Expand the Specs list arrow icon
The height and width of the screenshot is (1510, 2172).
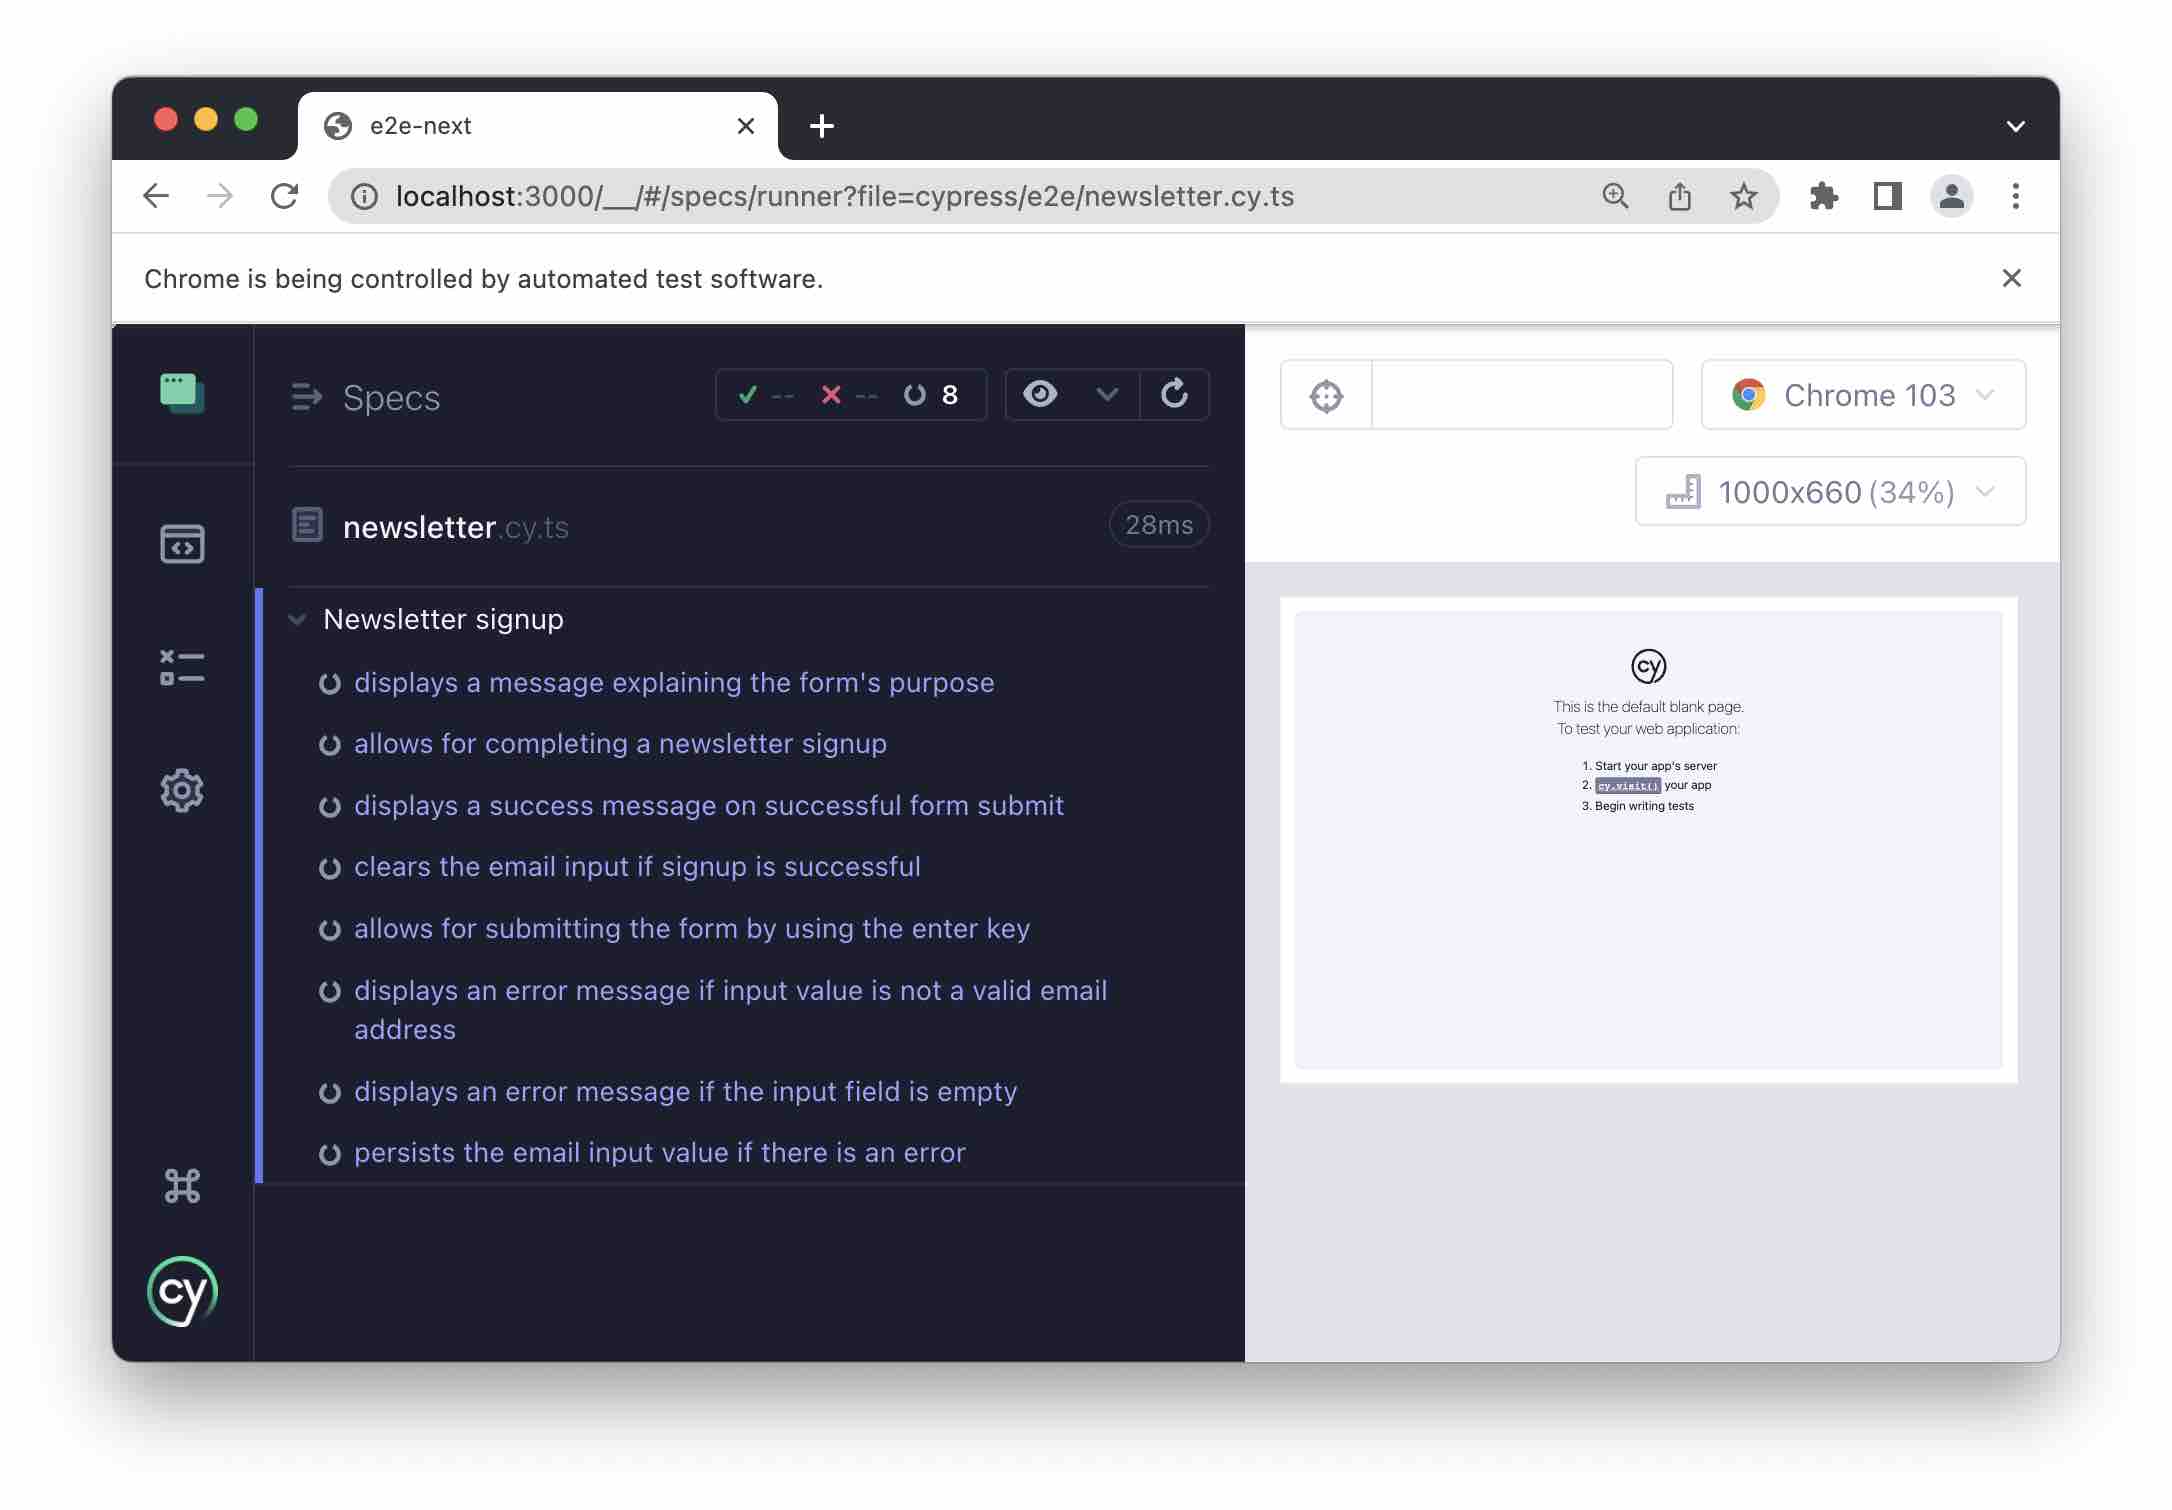tap(306, 397)
